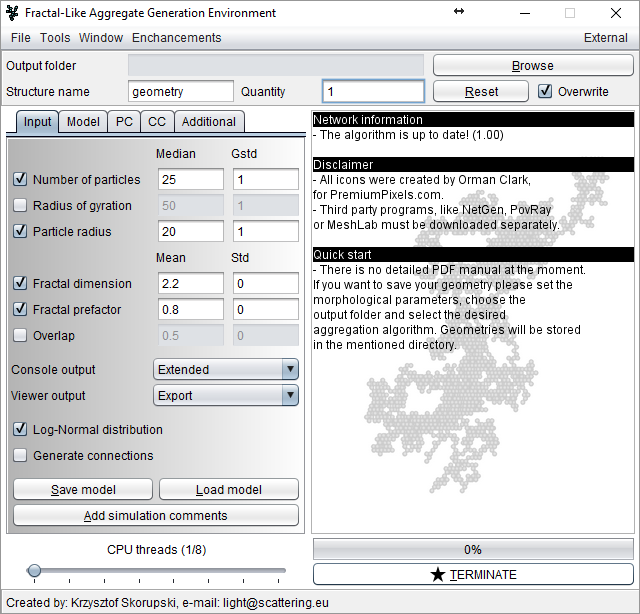Click the CPU threads slider handle
The width and height of the screenshot is (640, 614).
34,570
